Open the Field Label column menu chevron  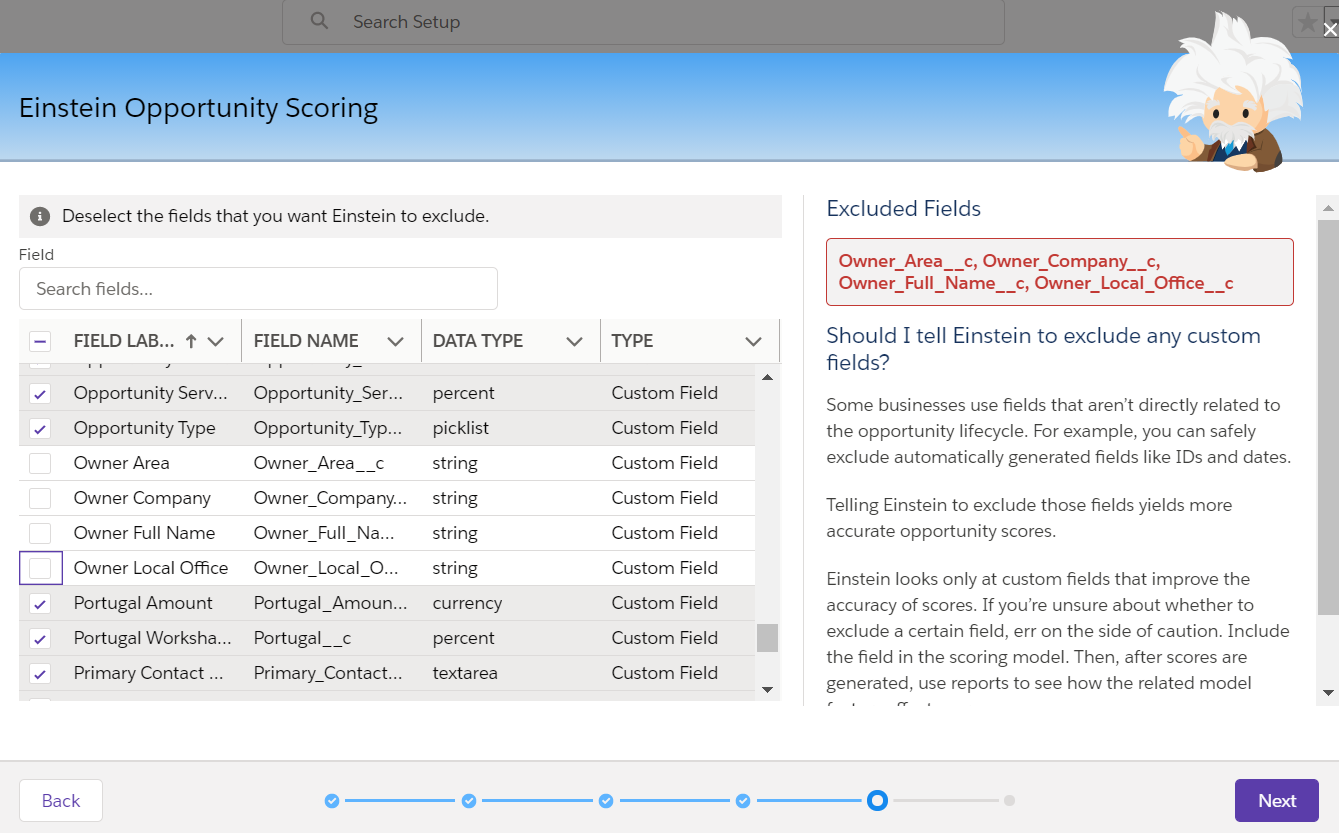216,341
